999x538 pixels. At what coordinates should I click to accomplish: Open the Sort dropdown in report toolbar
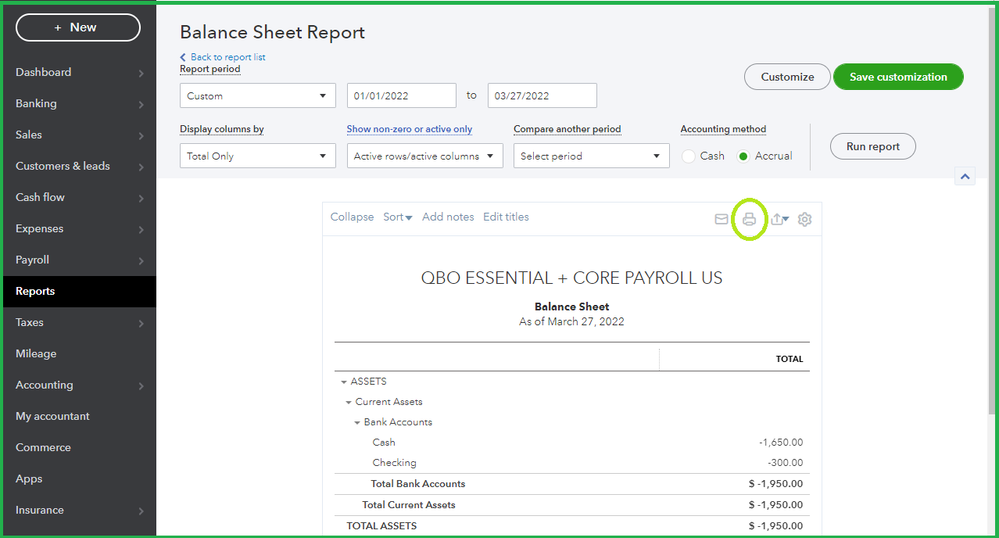(x=397, y=217)
